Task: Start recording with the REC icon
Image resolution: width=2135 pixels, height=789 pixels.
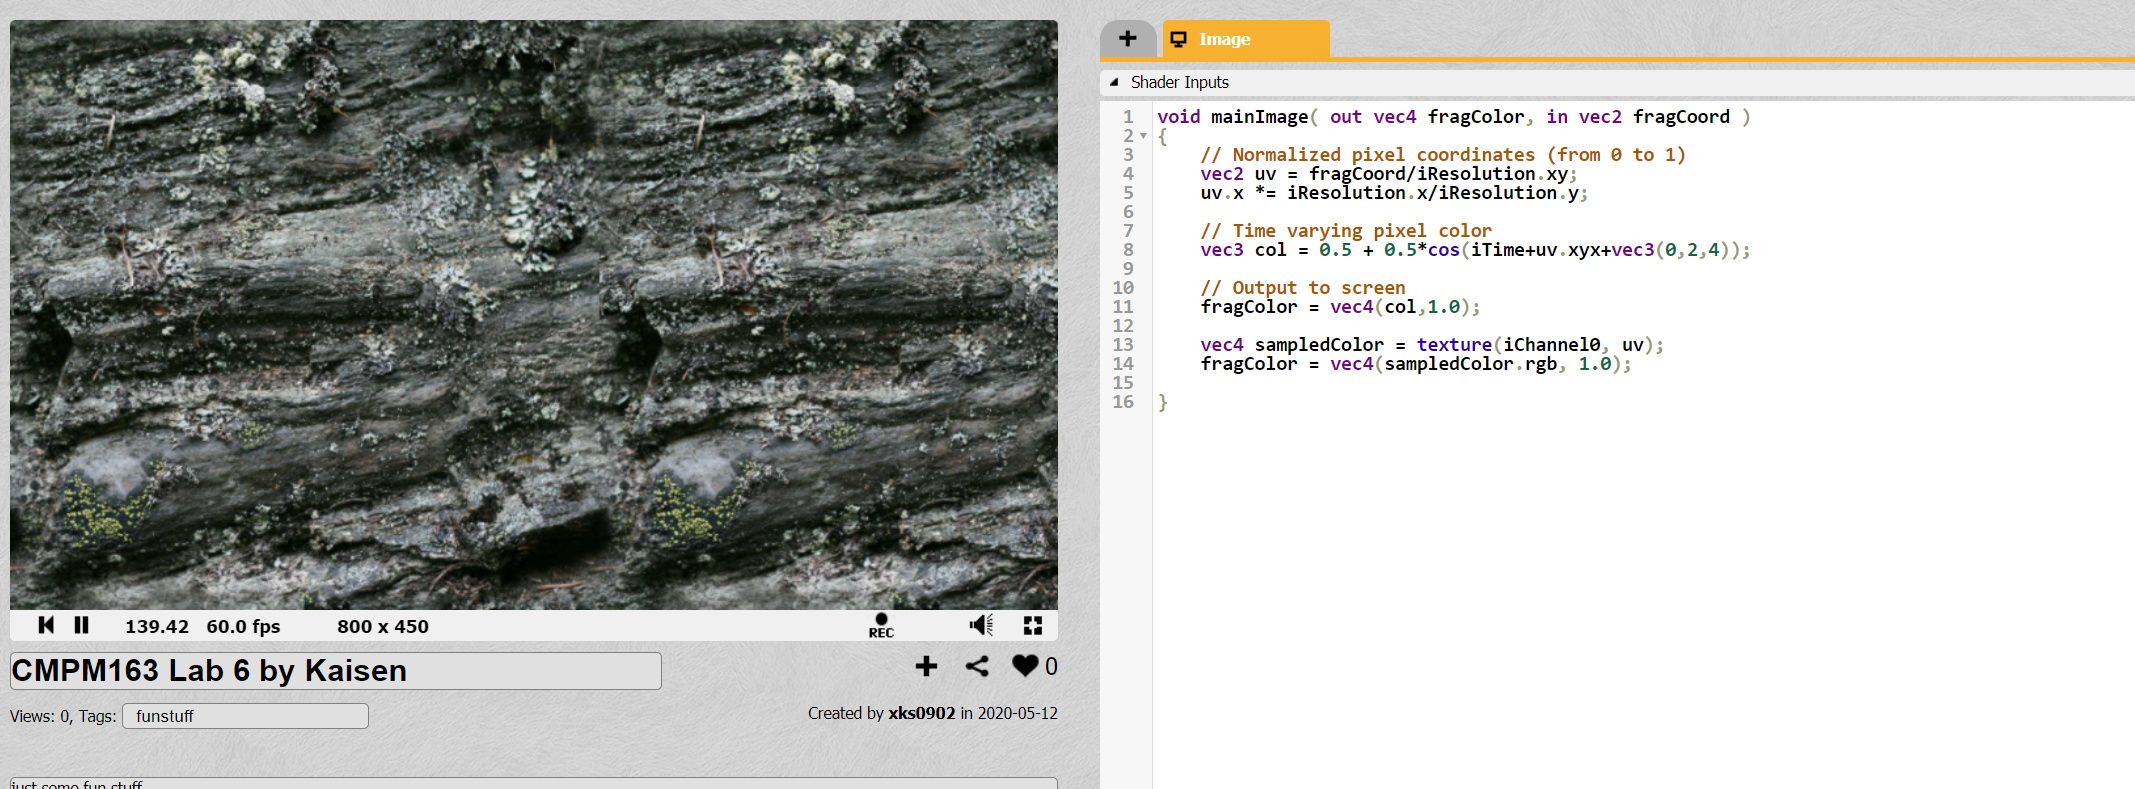Action: (x=881, y=626)
